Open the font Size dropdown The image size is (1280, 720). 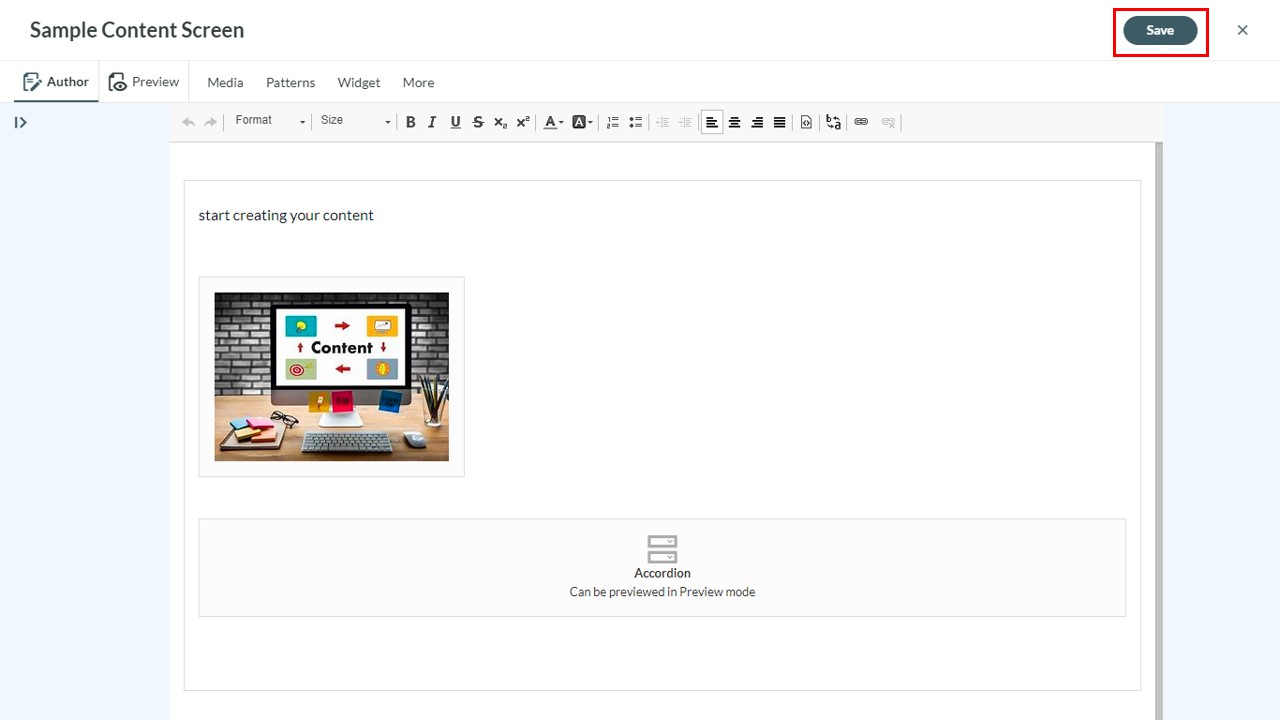tap(355, 121)
